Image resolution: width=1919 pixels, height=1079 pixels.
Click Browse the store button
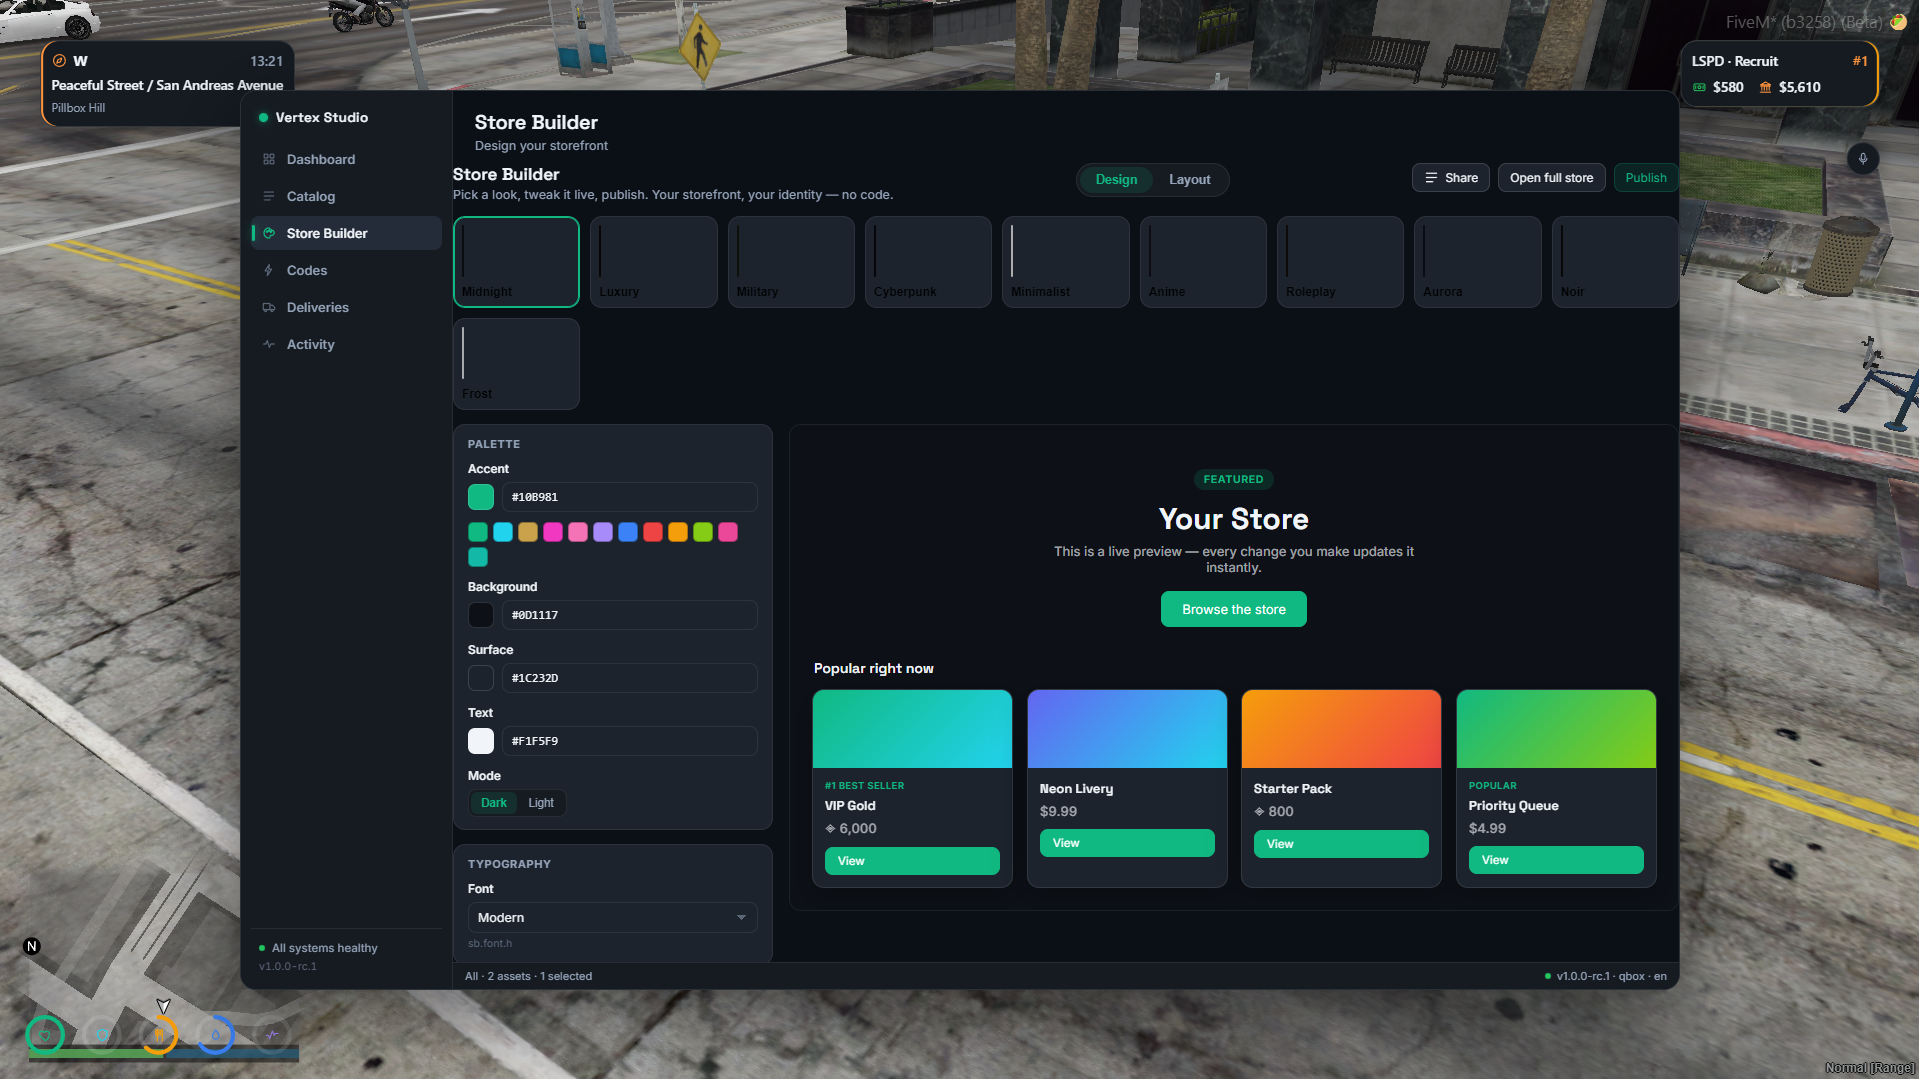pyautogui.click(x=1233, y=610)
